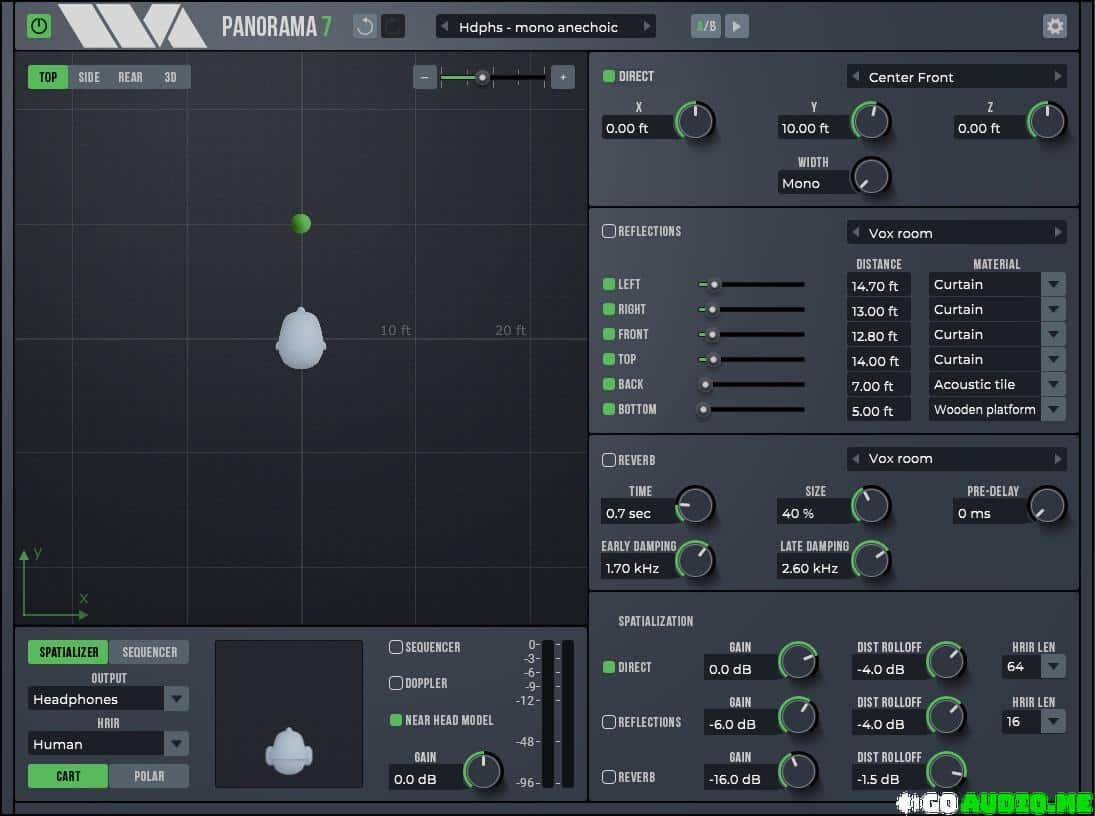Click the play arrow beside A/B
1095x816 pixels.
pos(737,27)
